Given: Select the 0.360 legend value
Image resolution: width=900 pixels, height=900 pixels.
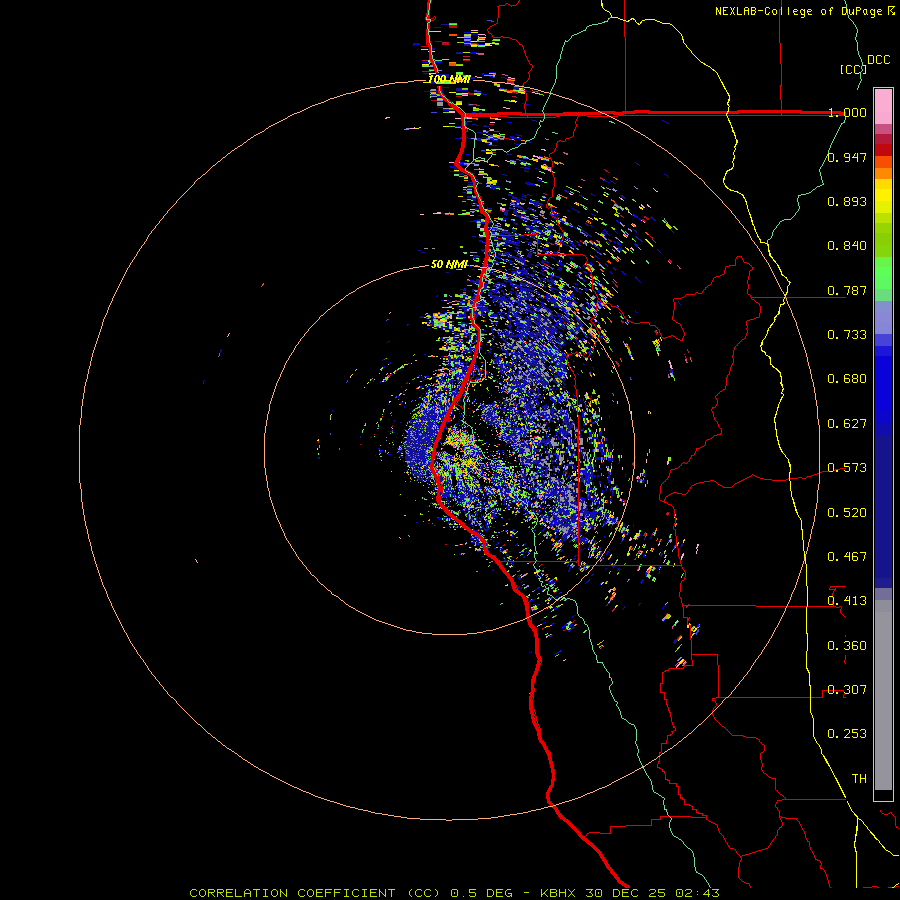Looking at the screenshot, I should pos(847,646).
